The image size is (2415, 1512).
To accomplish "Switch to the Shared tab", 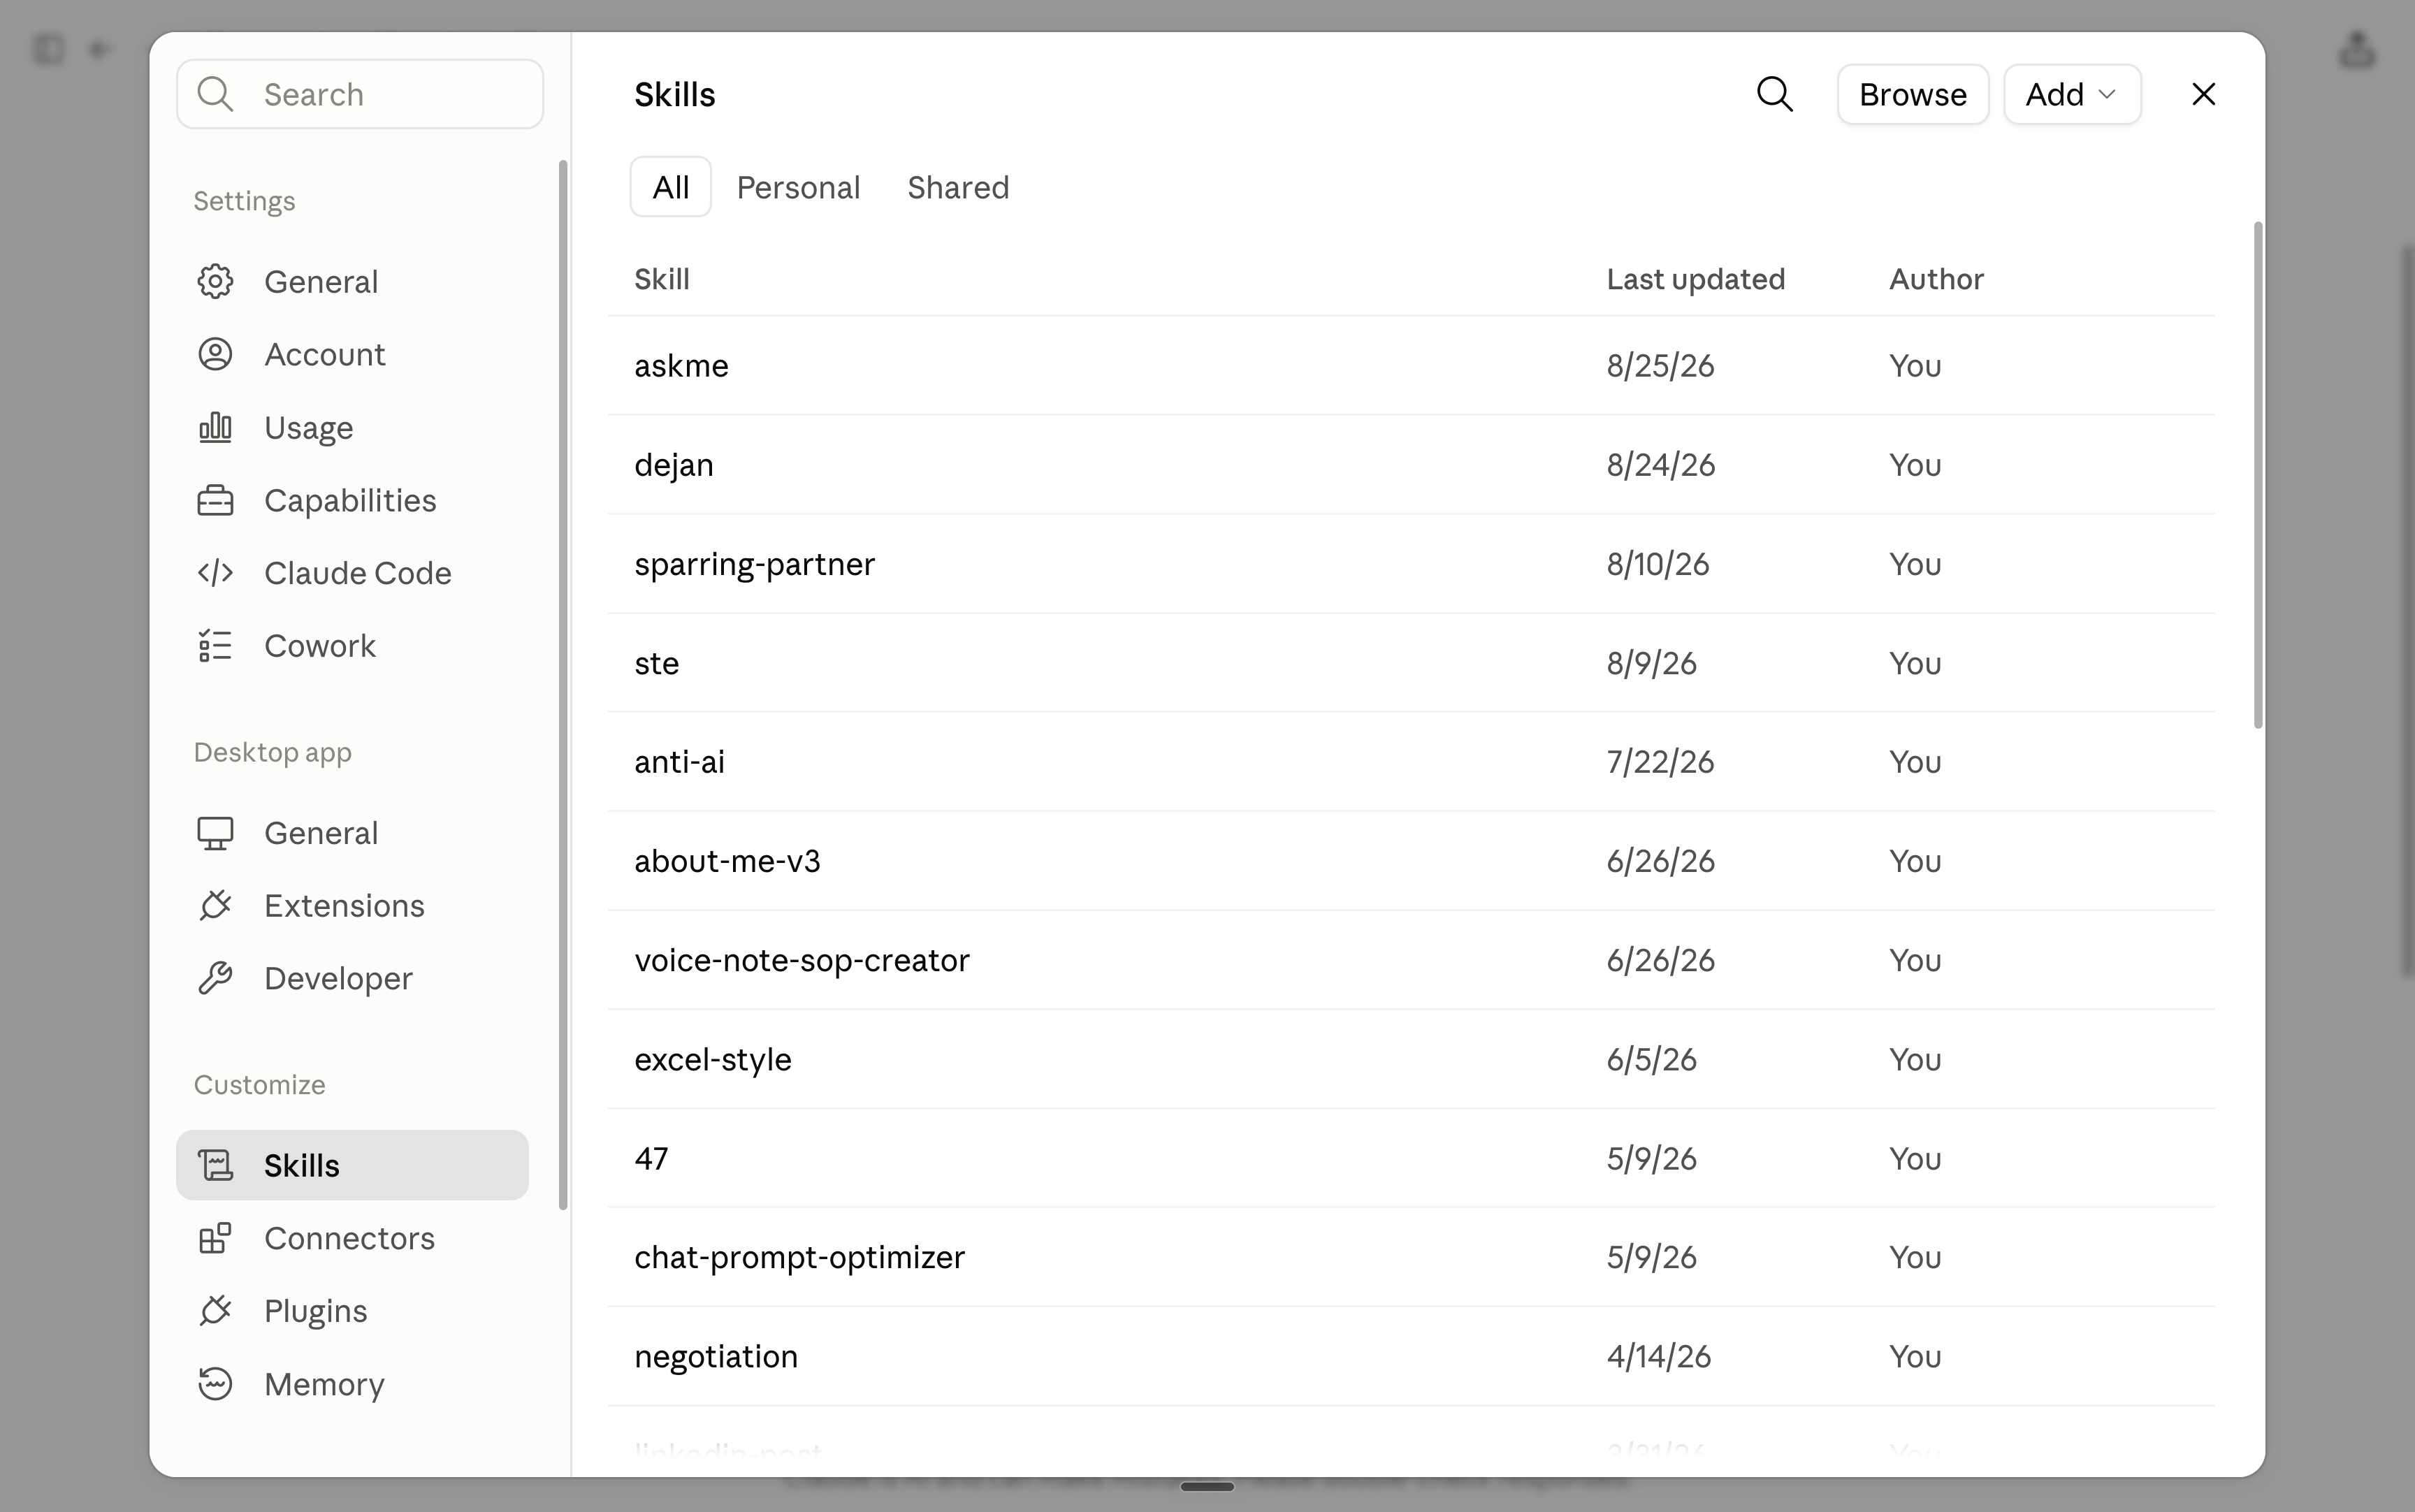I will (x=958, y=187).
